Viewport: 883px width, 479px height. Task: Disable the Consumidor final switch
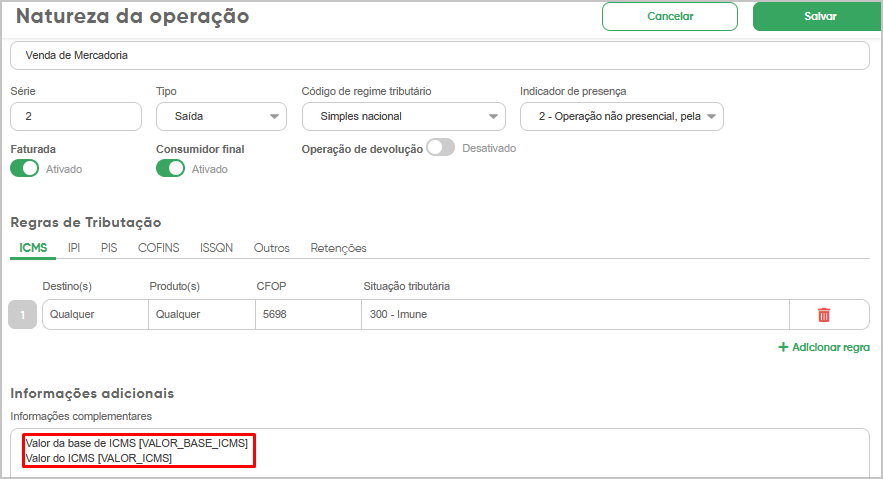[171, 169]
